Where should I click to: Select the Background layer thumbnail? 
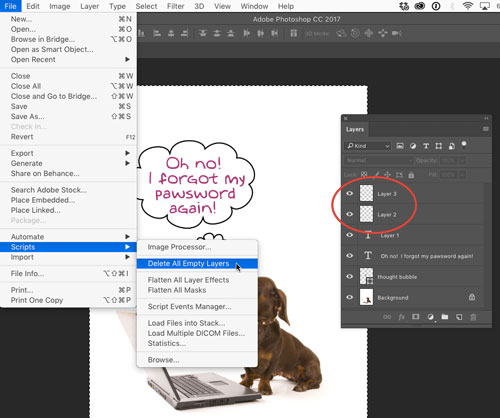pos(366,297)
